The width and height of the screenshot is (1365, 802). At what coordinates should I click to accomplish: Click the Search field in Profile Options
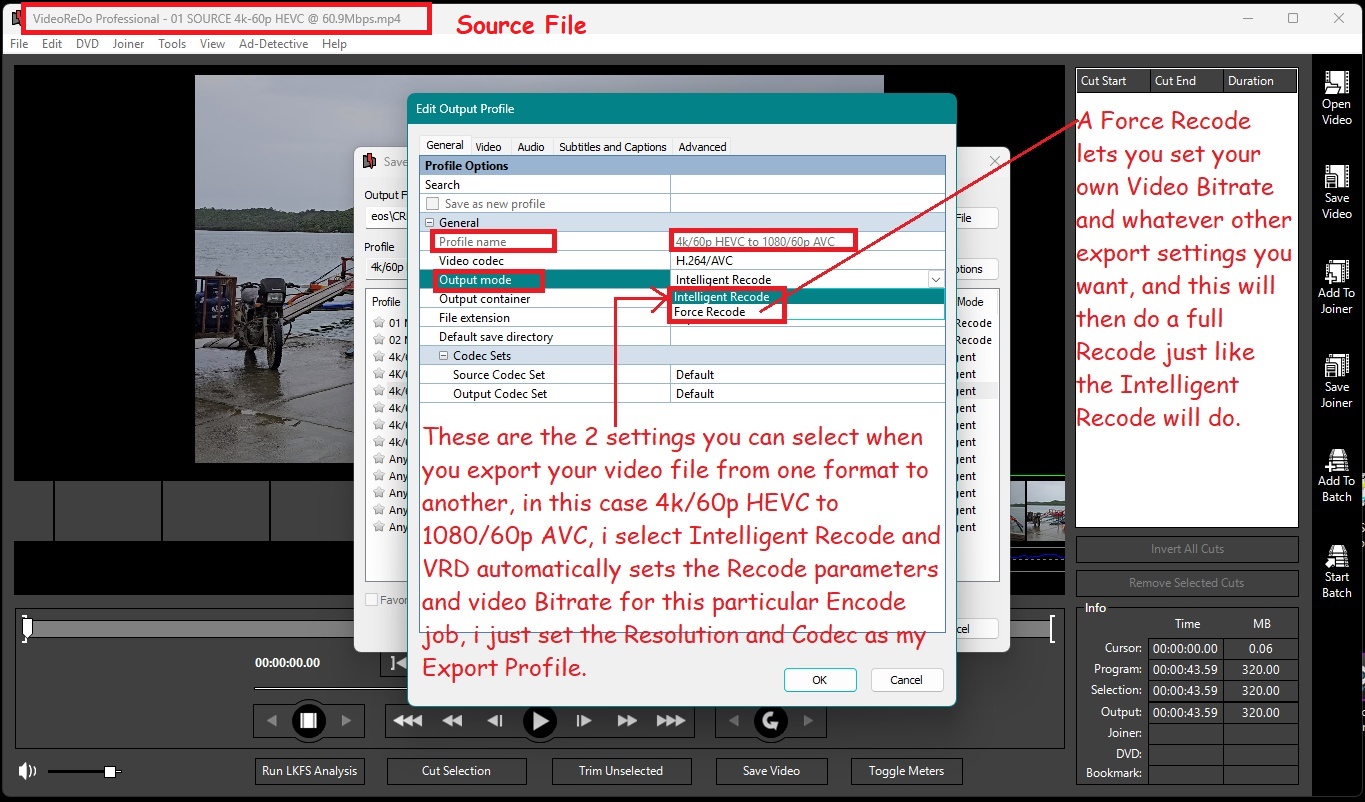[x=807, y=185]
